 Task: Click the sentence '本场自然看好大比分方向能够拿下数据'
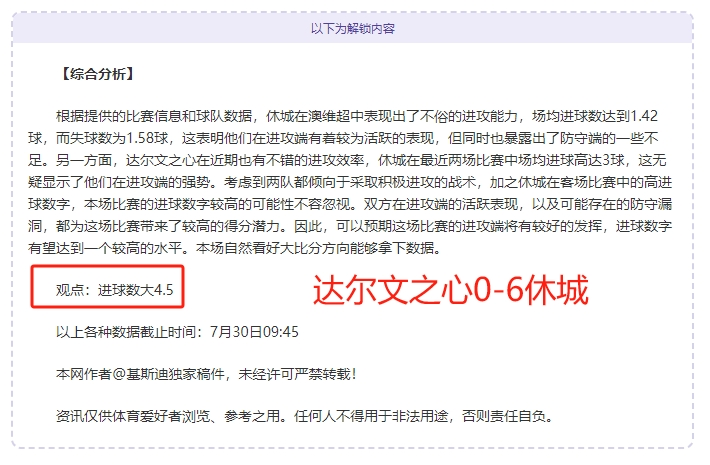coord(315,248)
